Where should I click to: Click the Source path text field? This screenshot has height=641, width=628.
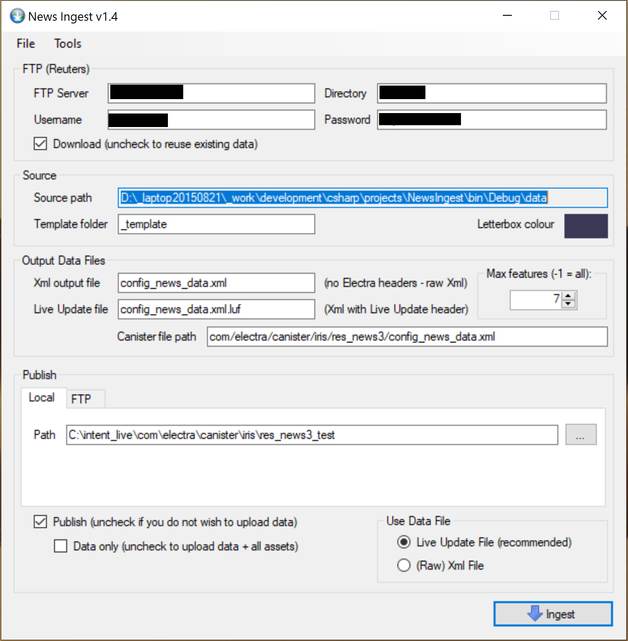point(361,198)
